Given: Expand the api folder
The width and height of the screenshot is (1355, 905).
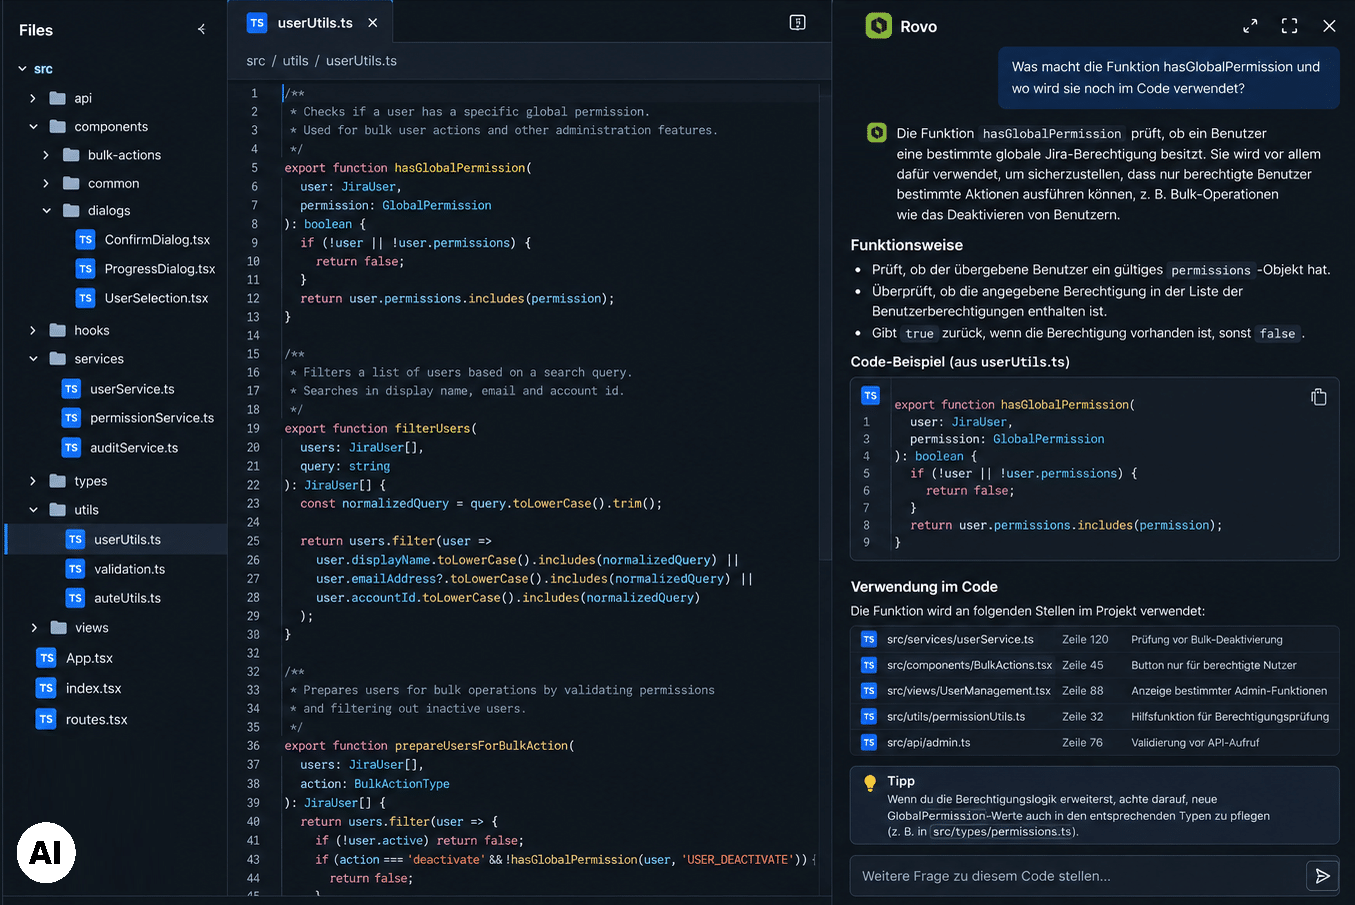Looking at the screenshot, I should point(33,98).
